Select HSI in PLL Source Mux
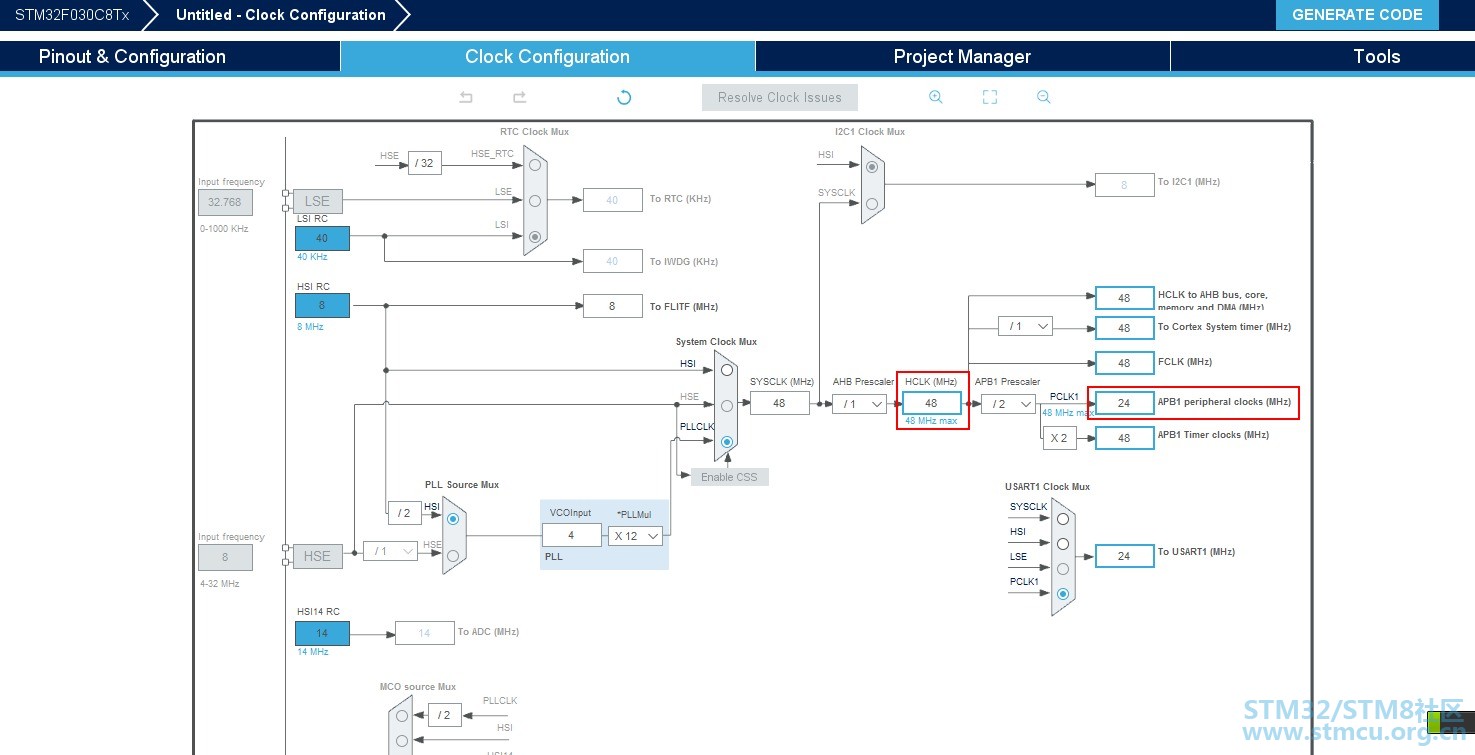Image resolution: width=1475 pixels, height=755 pixels. (x=454, y=519)
